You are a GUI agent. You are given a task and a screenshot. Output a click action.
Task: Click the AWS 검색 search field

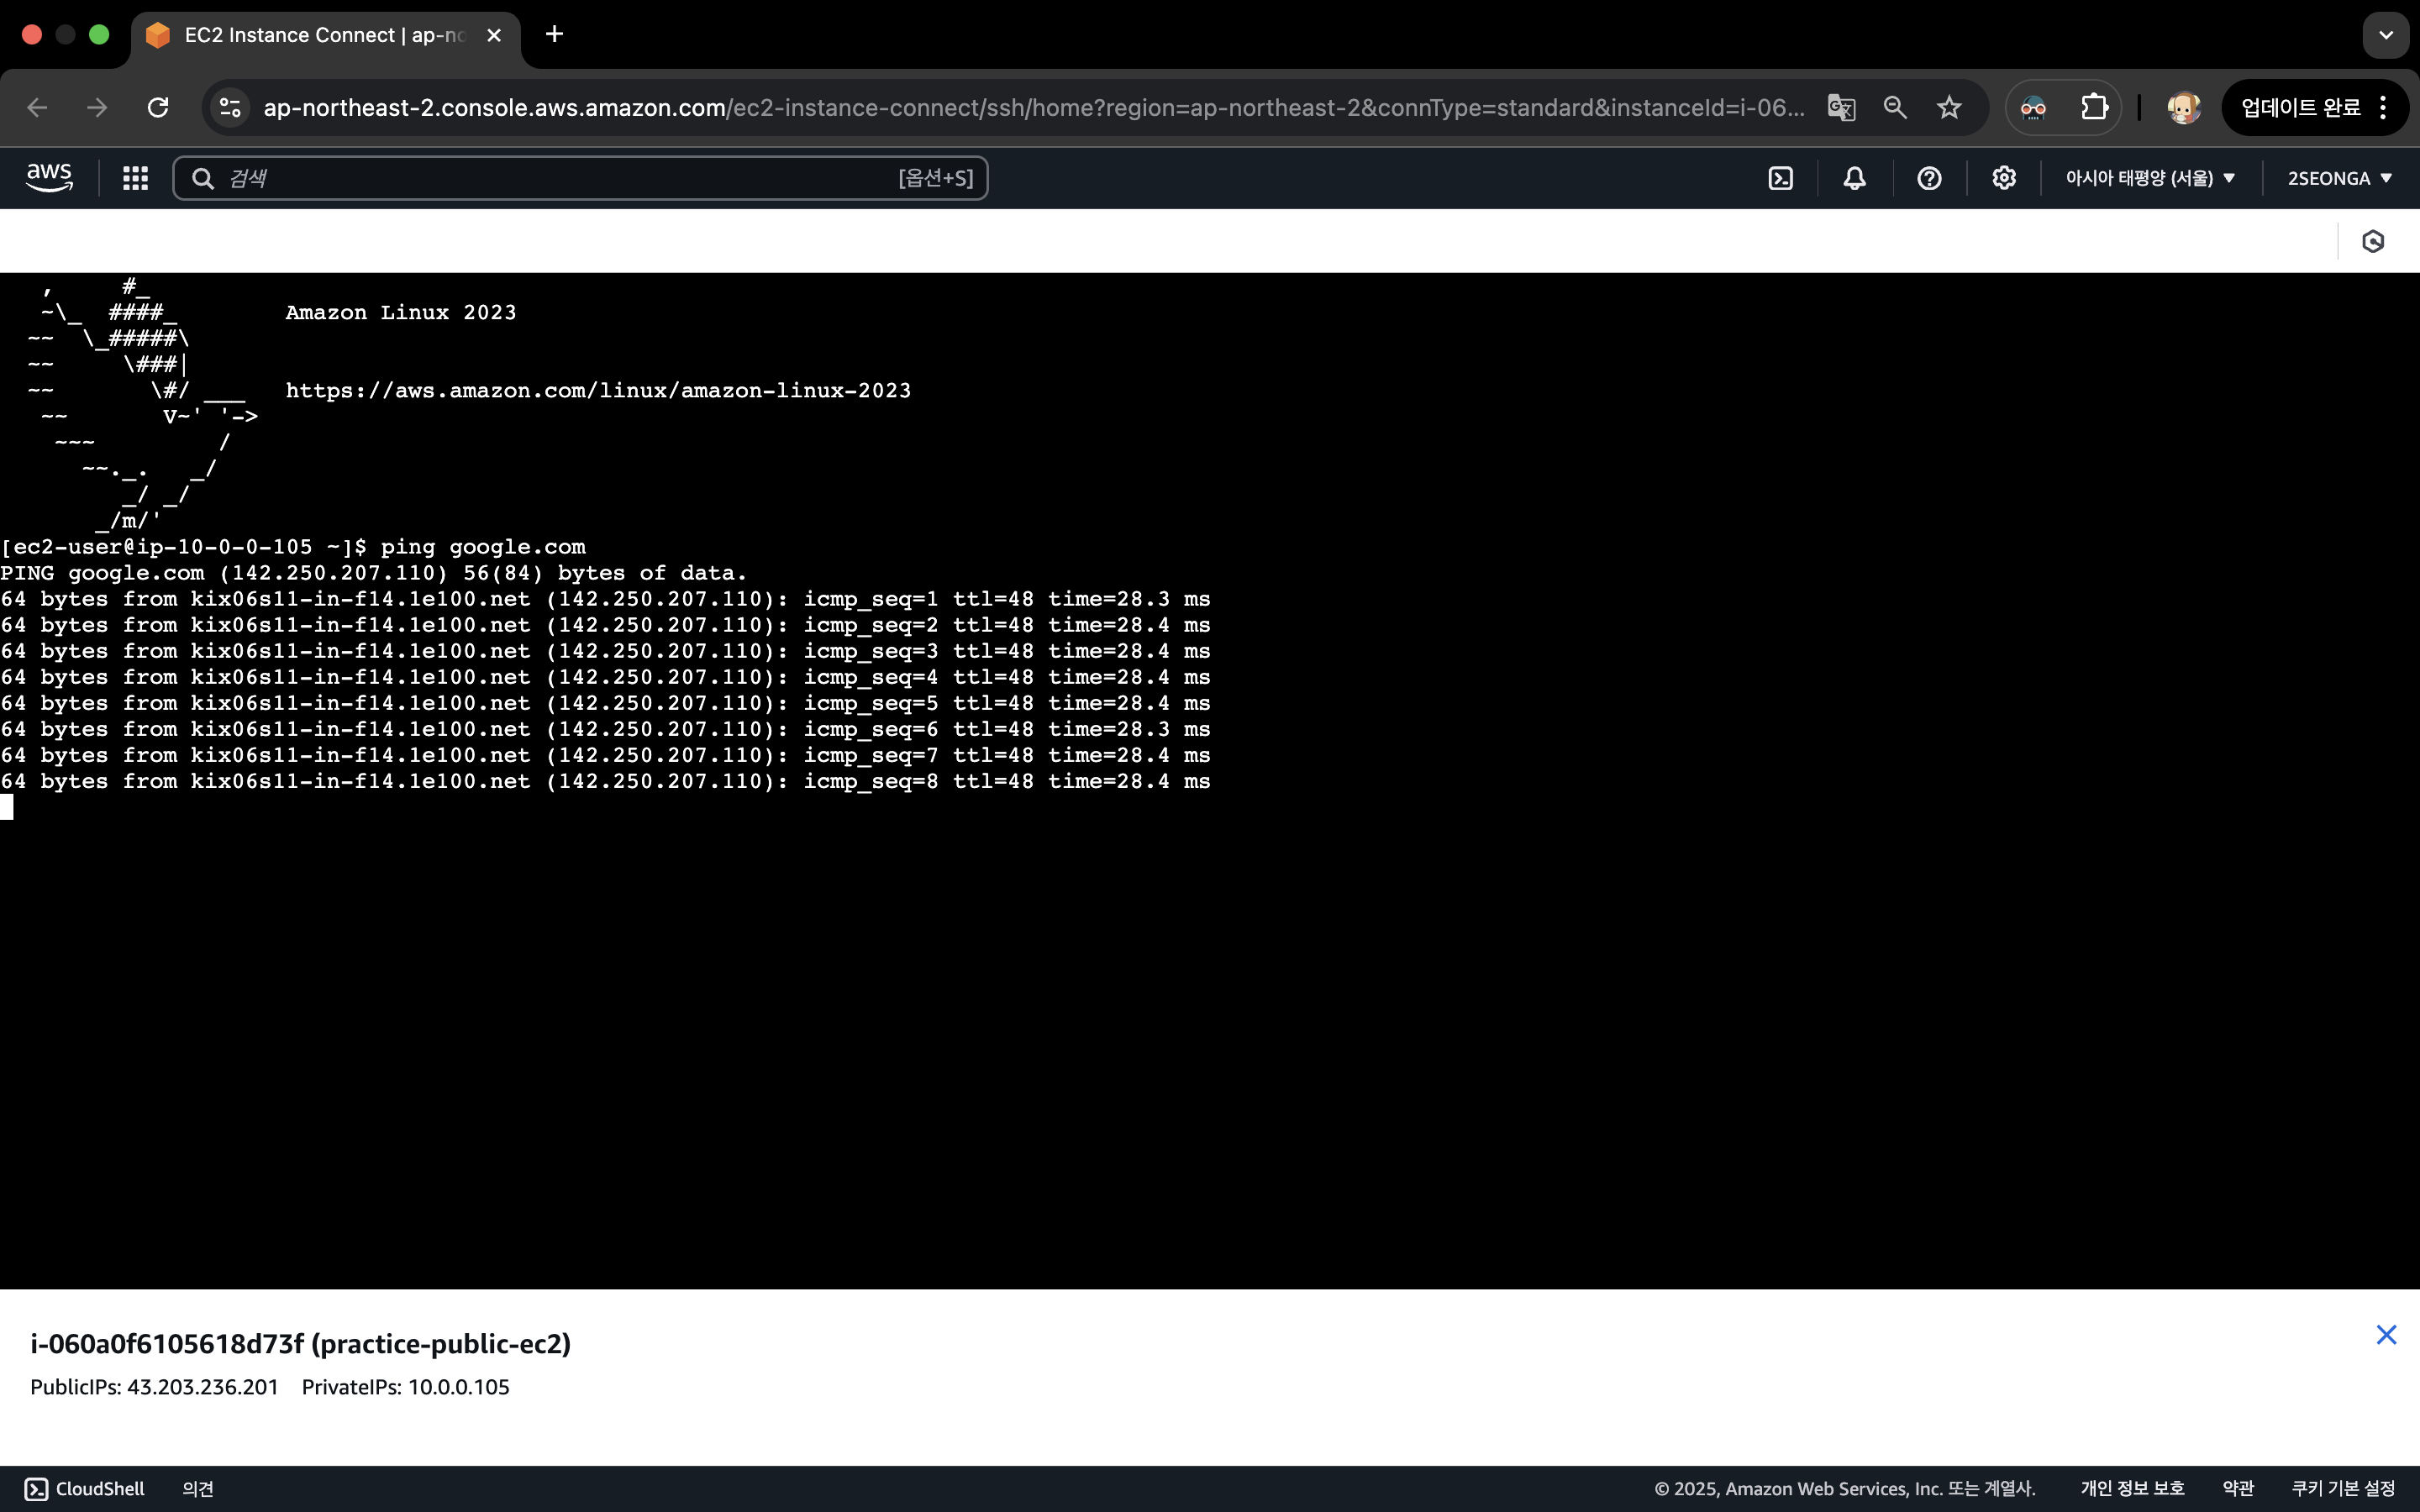(x=560, y=178)
